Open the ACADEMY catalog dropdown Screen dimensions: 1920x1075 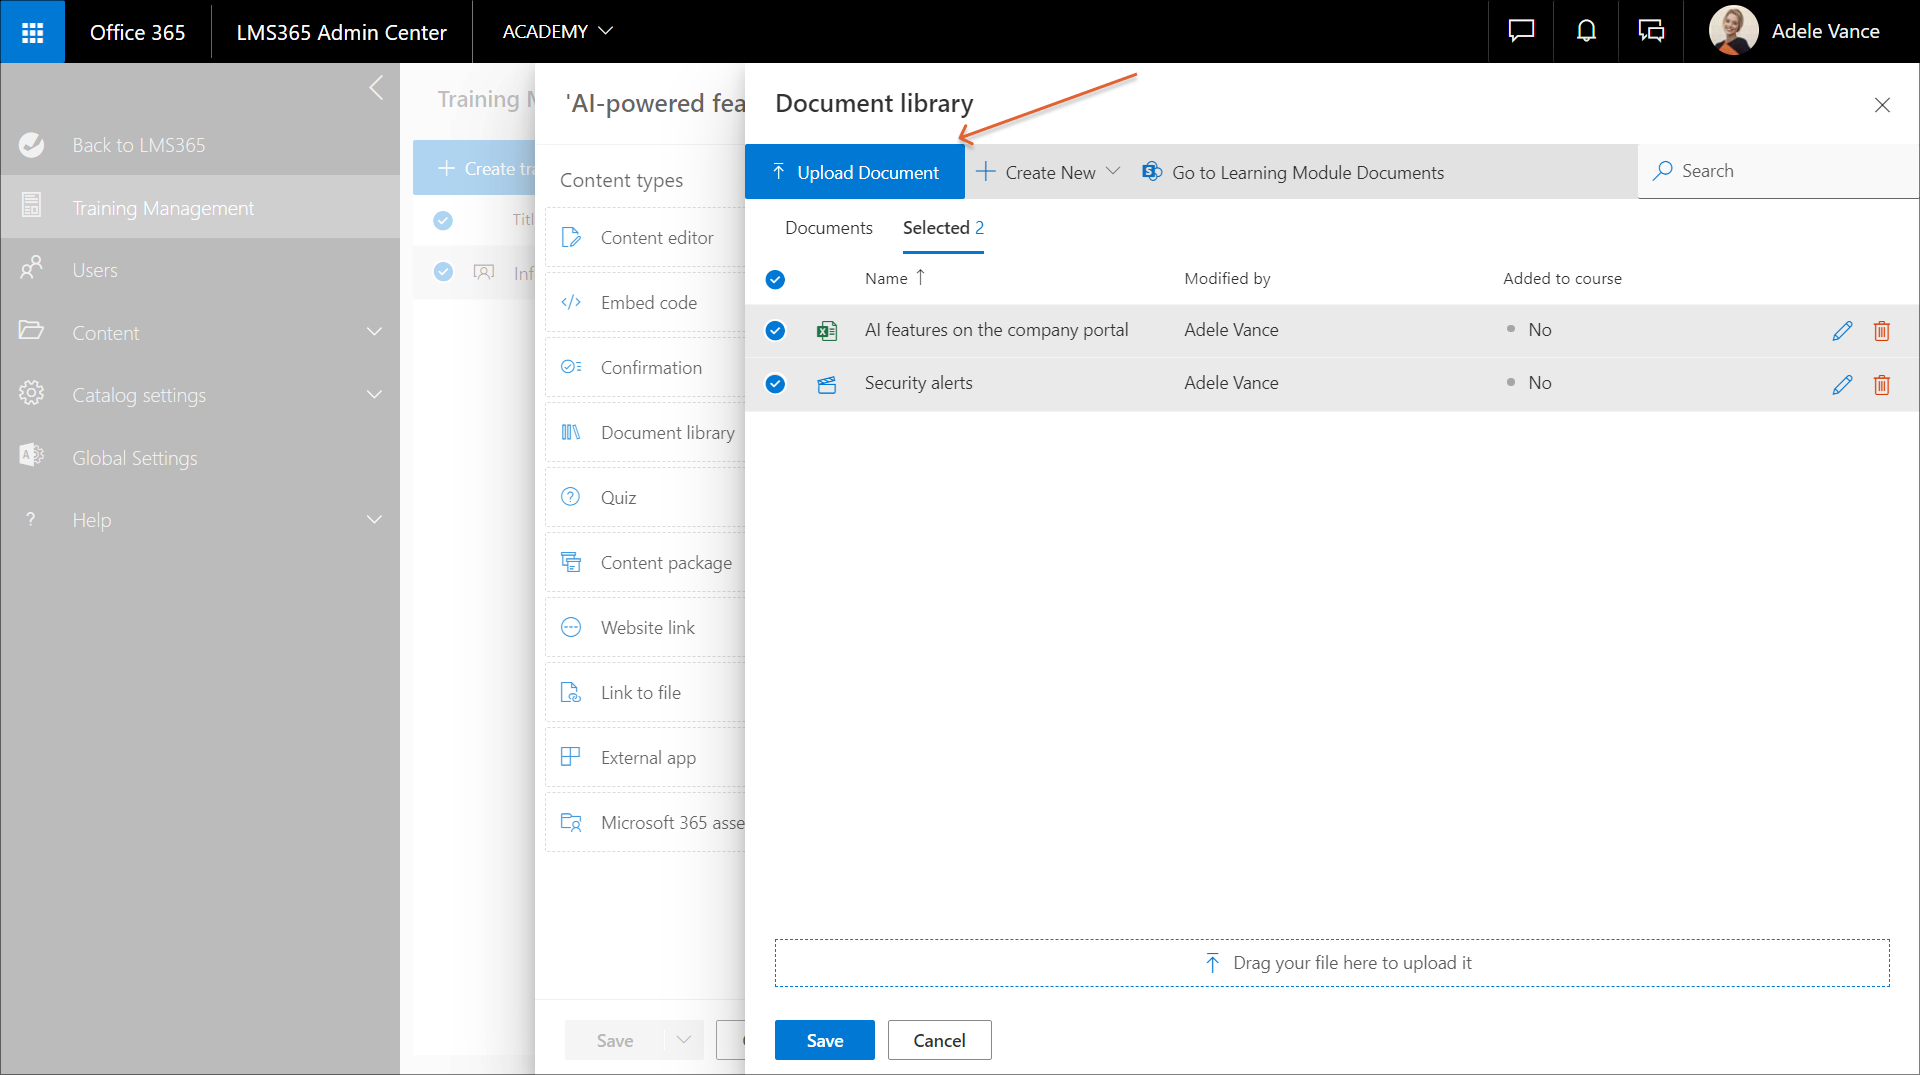[x=557, y=32]
